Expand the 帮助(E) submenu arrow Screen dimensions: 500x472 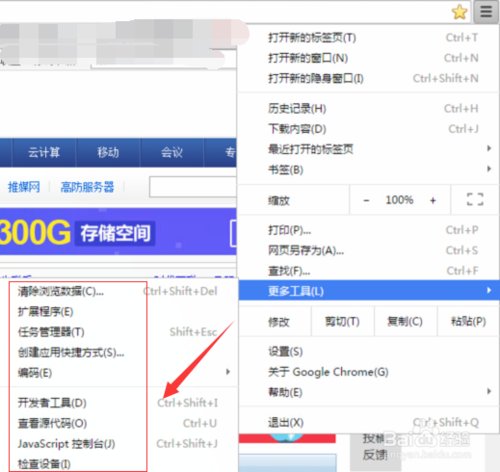[x=489, y=391]
